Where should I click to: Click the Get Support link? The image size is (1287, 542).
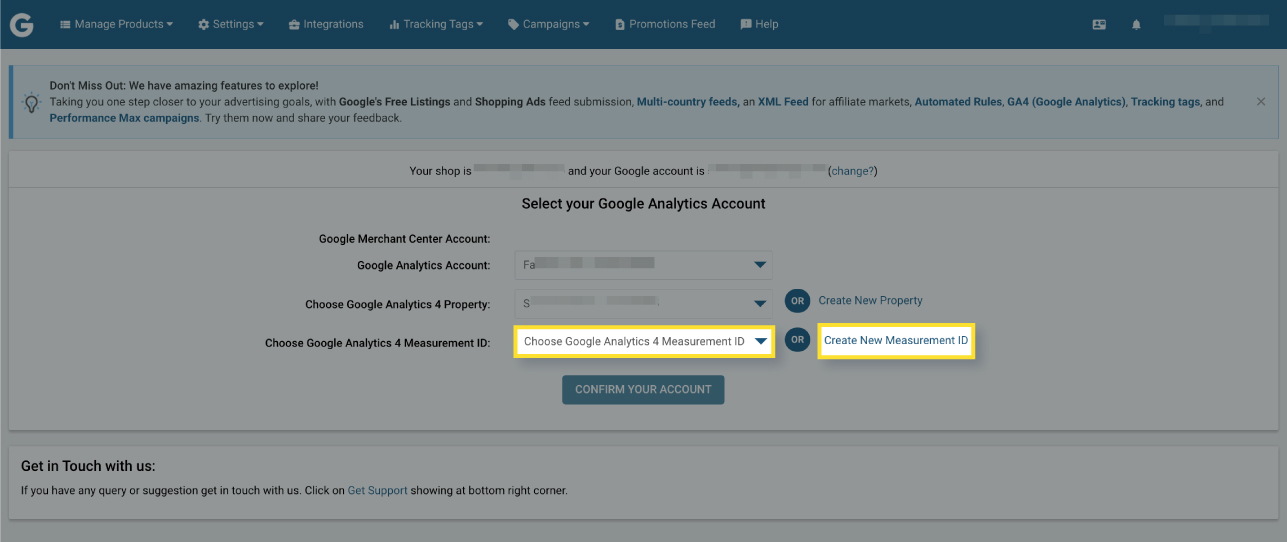[377, 491]
